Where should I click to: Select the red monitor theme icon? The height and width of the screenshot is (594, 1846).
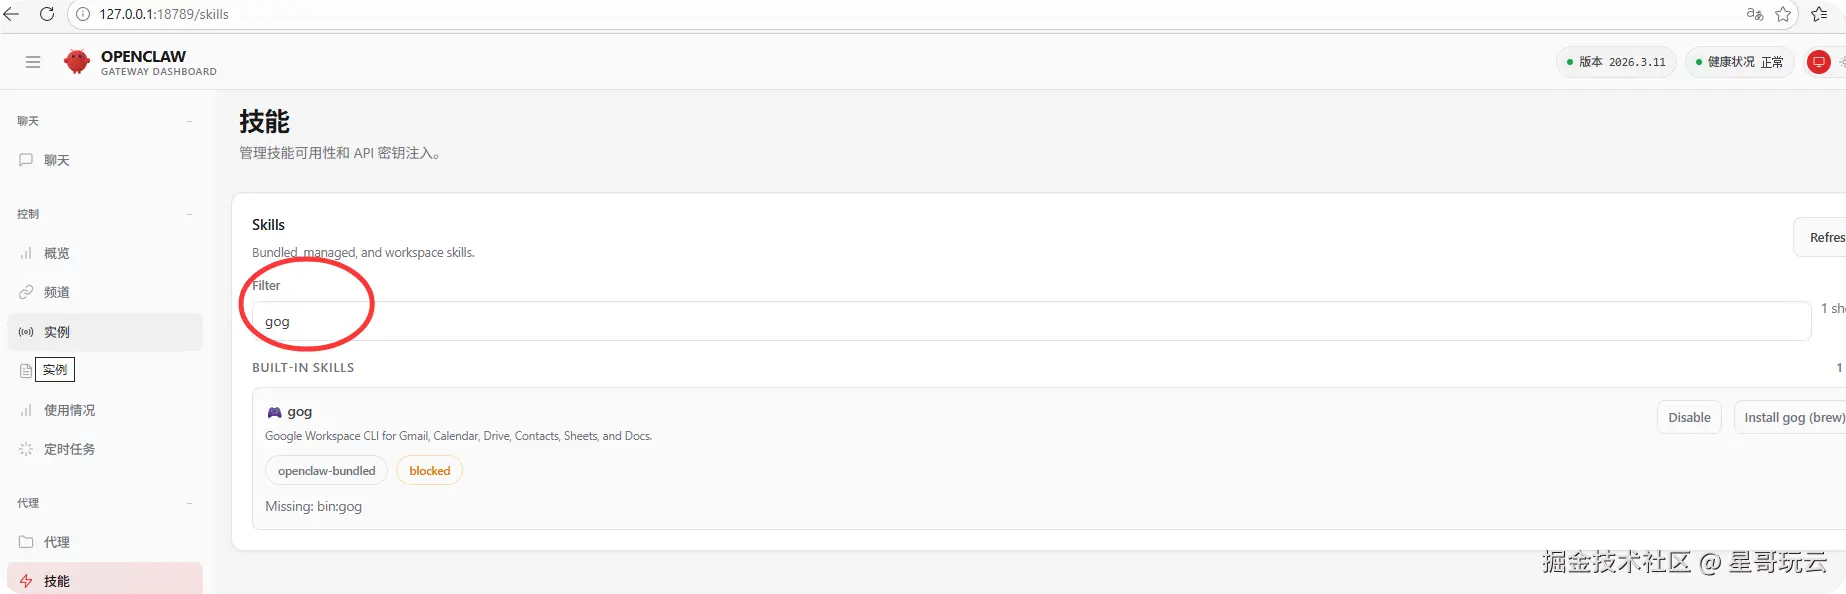(x=1818, y=62)
